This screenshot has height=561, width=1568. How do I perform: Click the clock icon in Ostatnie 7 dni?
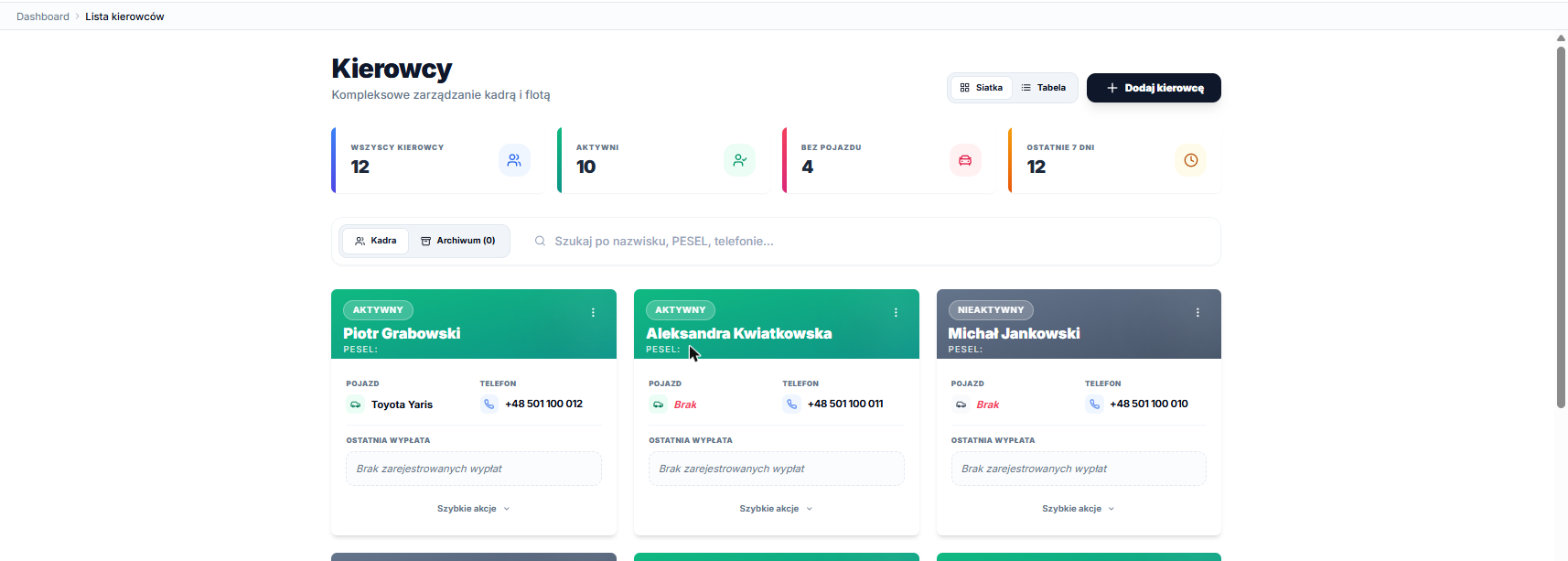tap(1190, 160)
